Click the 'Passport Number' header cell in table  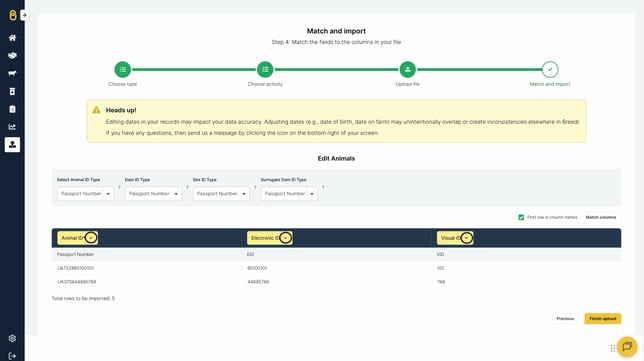tap(76, 255)
